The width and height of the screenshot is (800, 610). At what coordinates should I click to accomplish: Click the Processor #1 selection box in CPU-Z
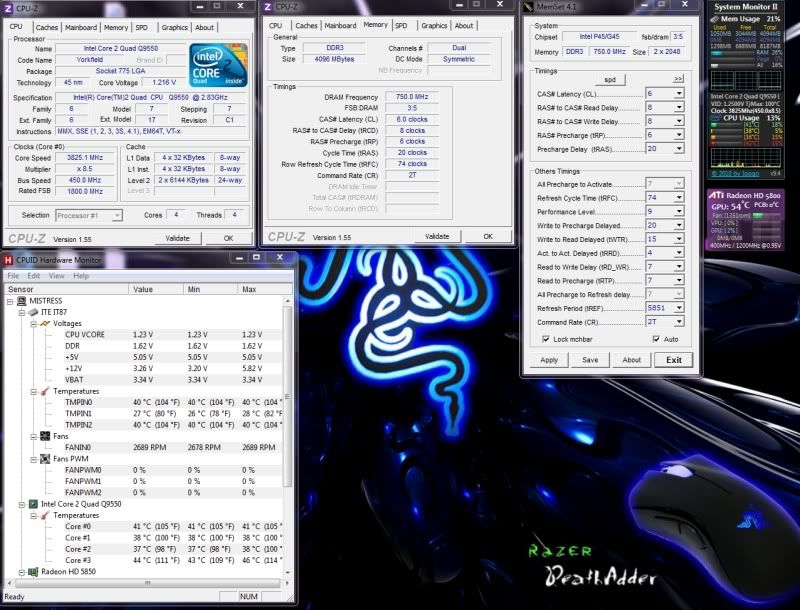point(88,216)
